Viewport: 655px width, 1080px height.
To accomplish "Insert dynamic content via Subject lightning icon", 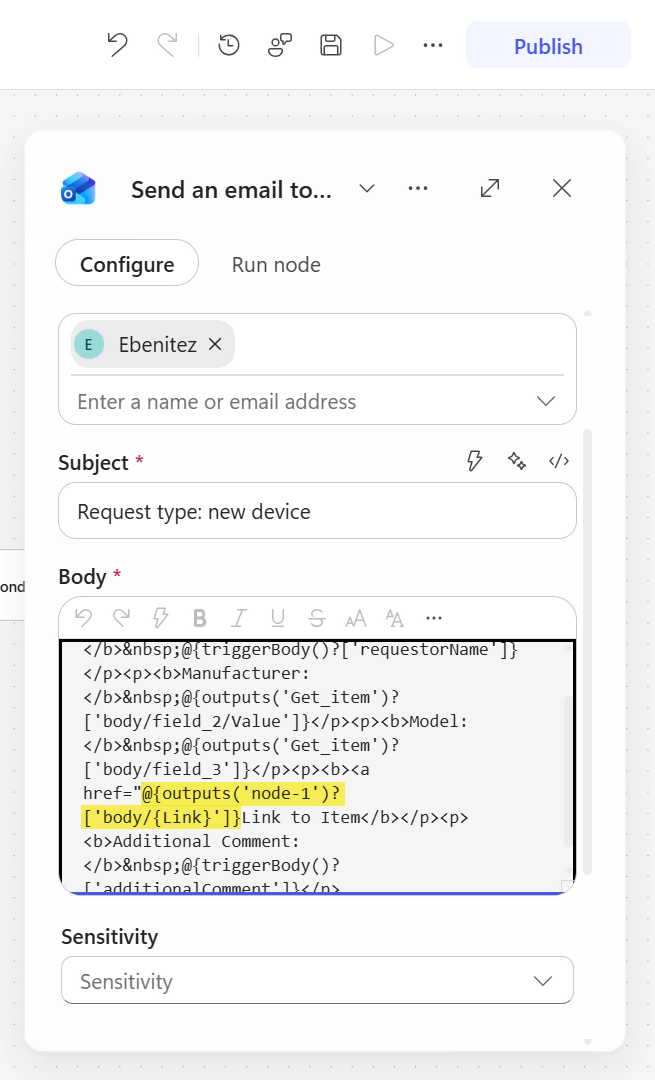I will (x=475, y=461).
